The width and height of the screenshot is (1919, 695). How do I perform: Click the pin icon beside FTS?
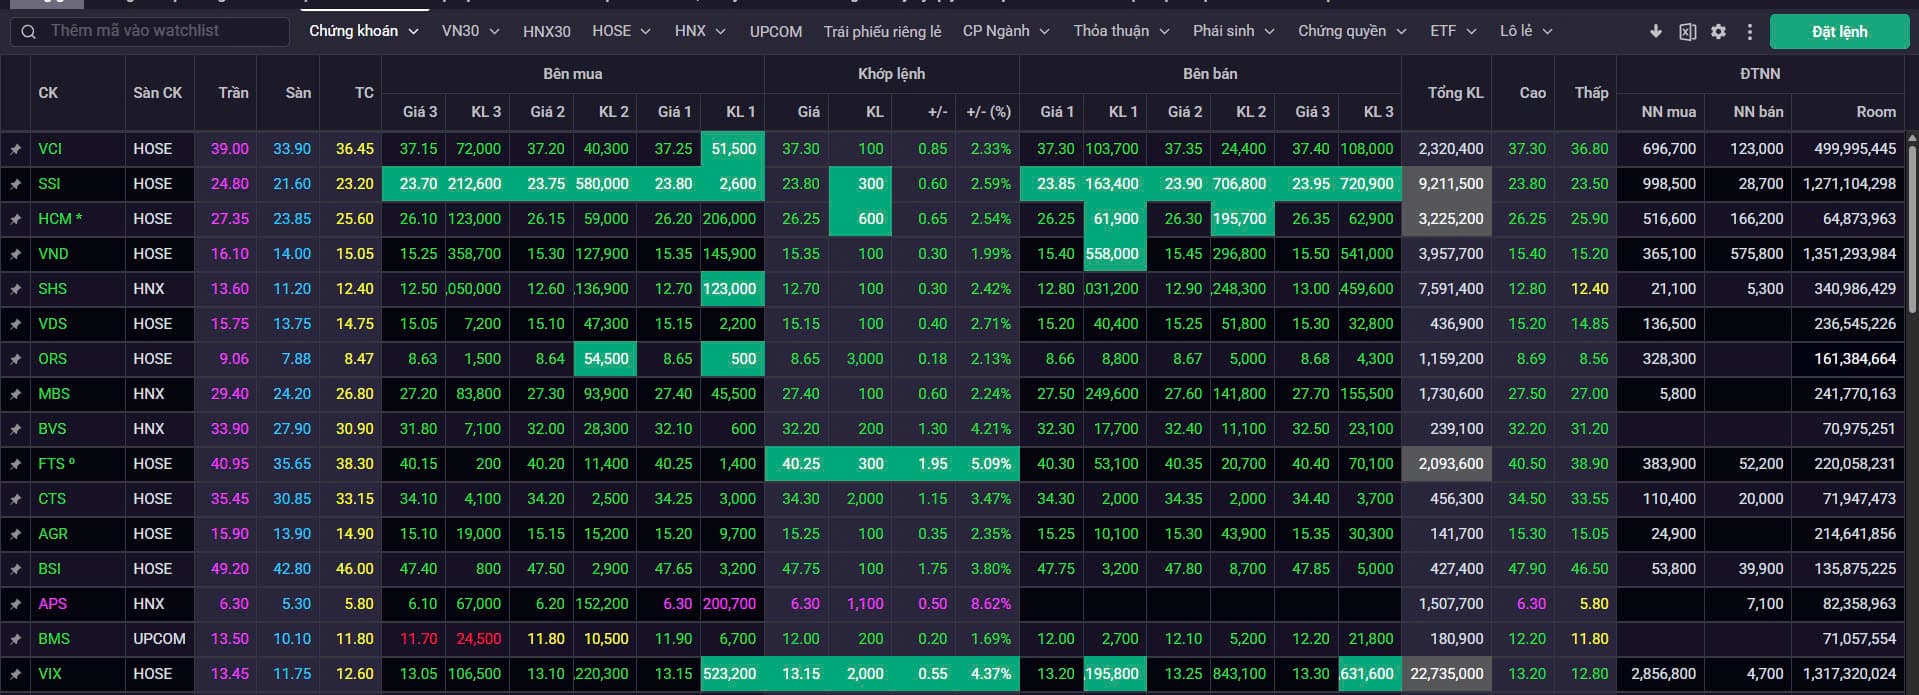point(15,464)
